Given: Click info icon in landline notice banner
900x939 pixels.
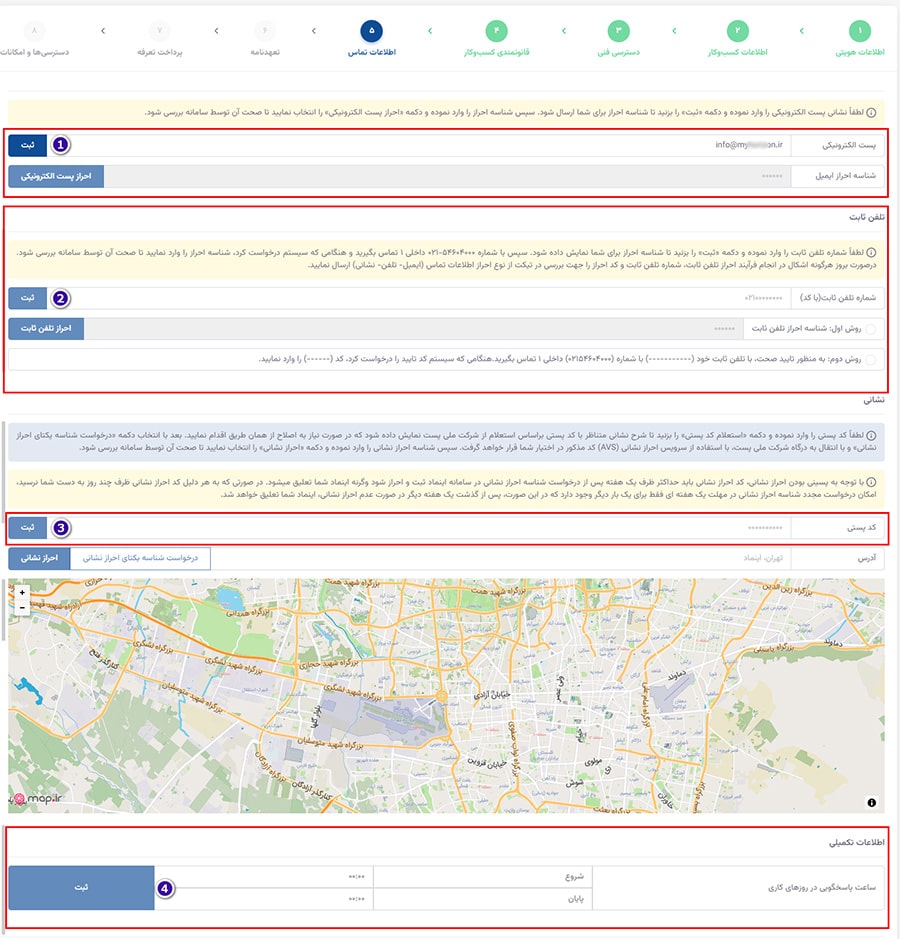Looking at the screenshot, I should click(x=872, y=253).
